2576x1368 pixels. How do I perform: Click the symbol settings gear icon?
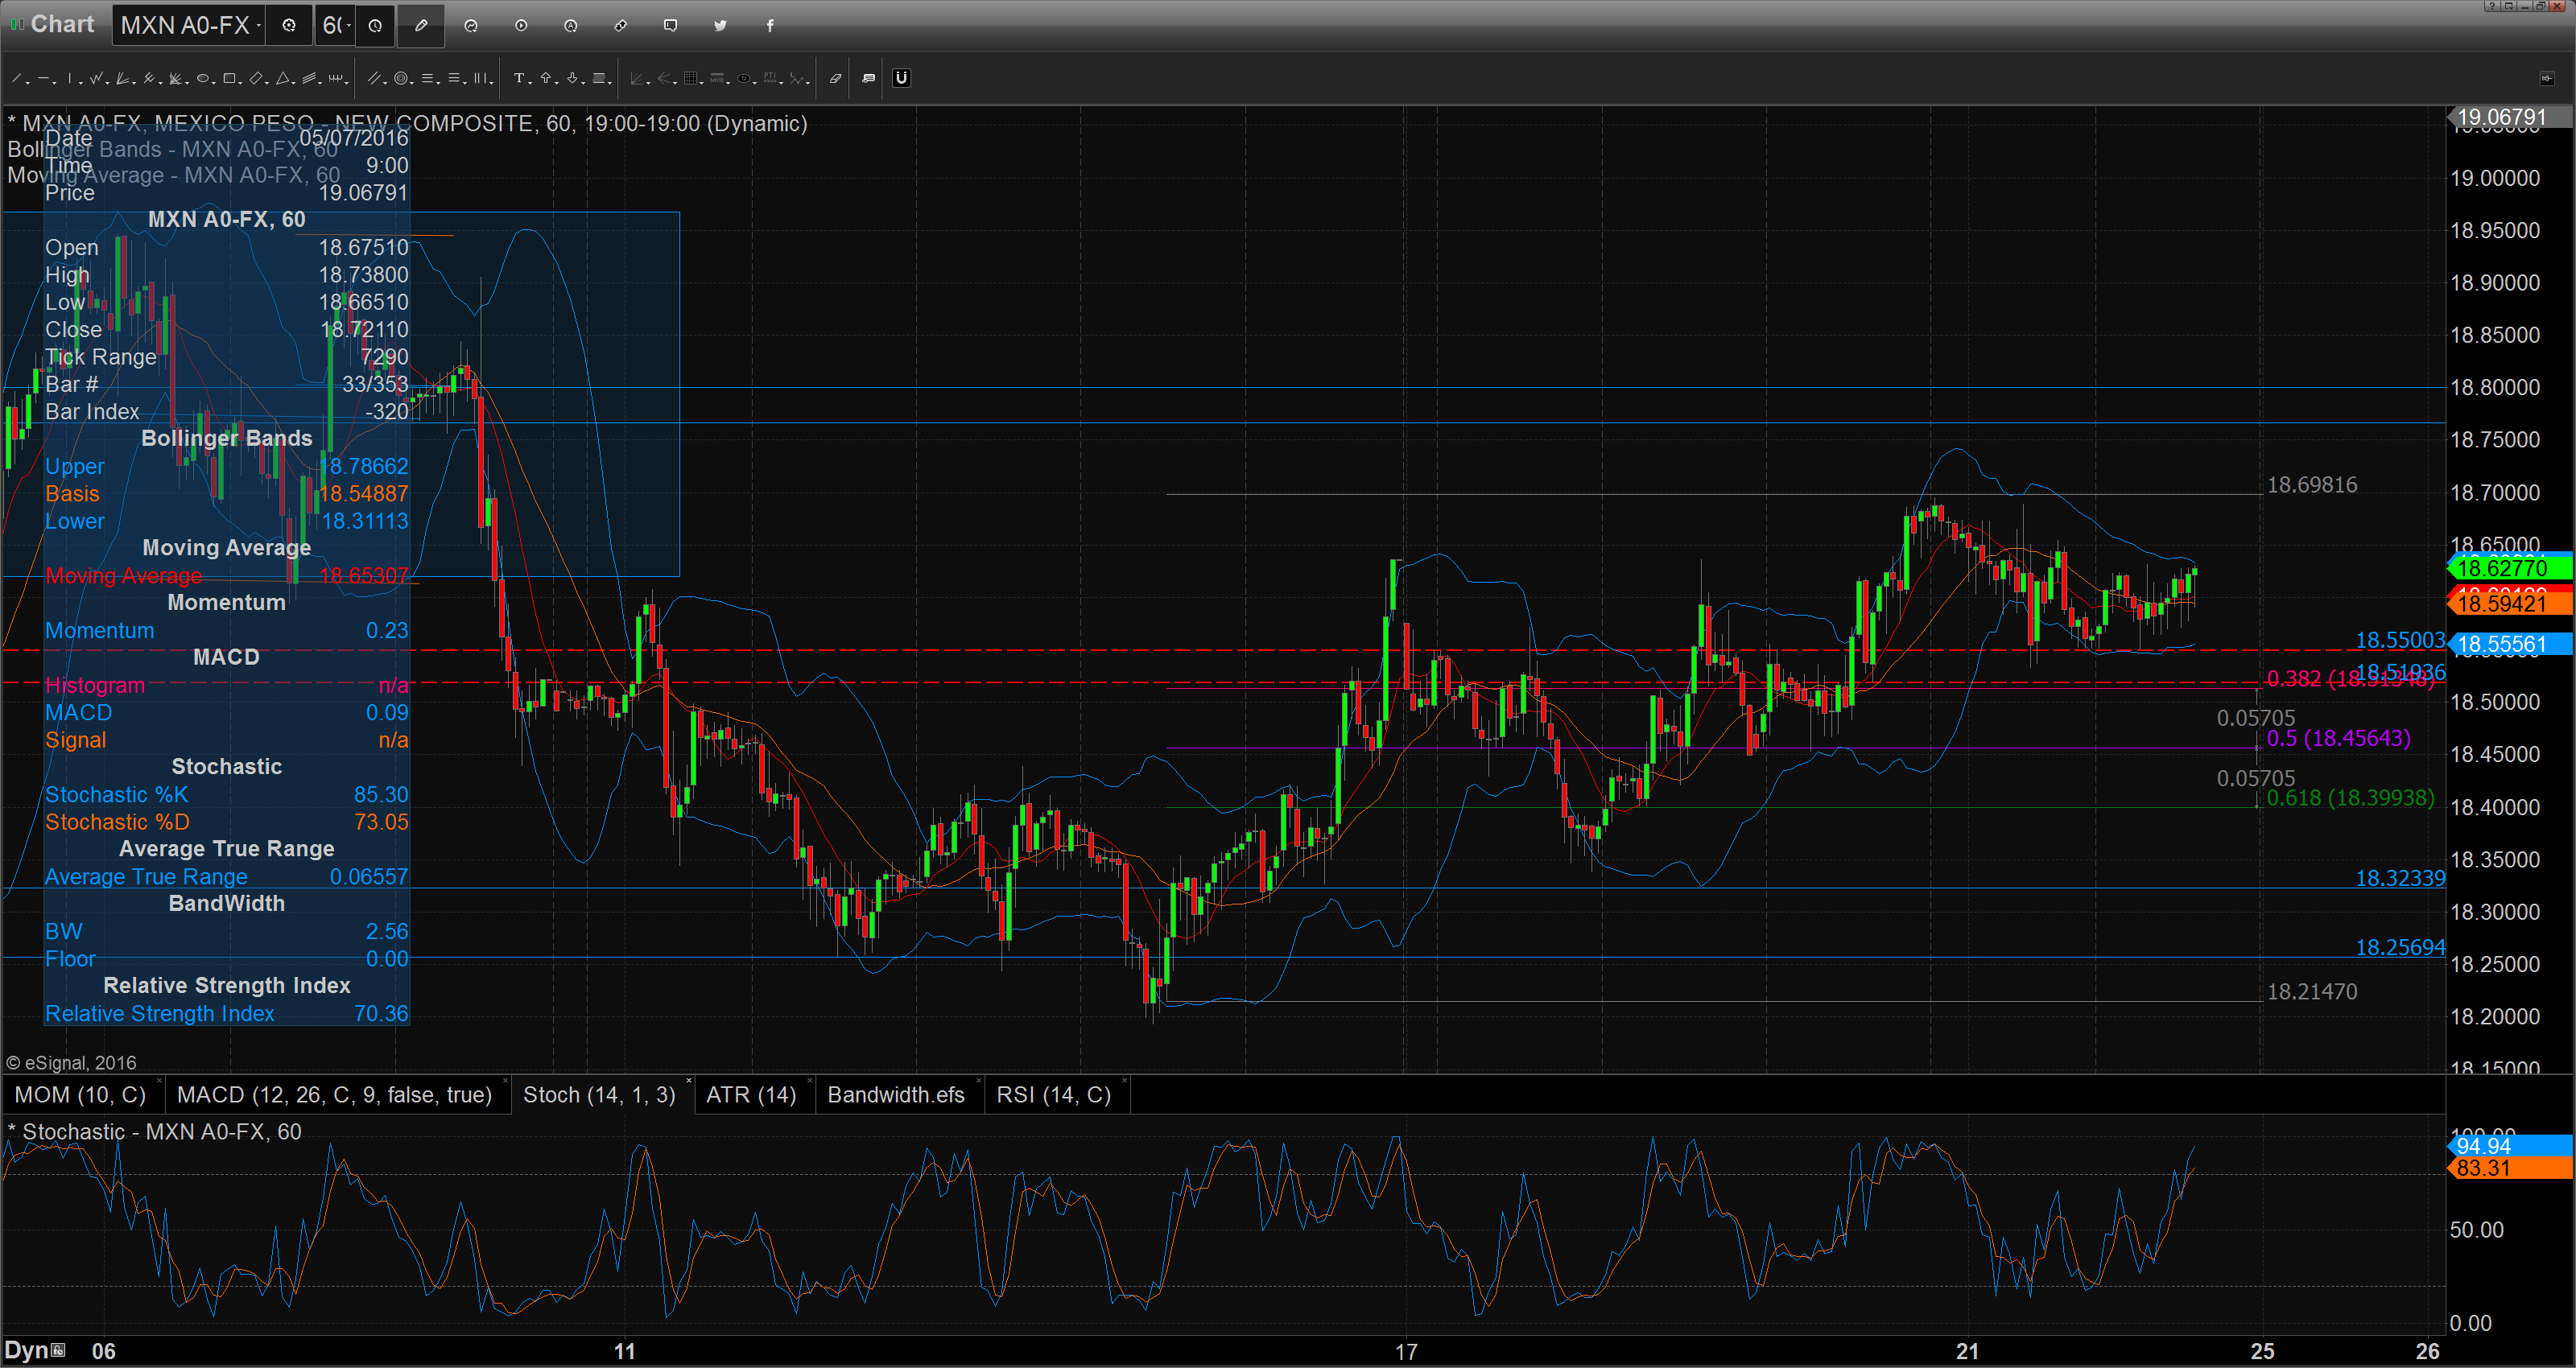pyautogui.click(x=289, y=26)
